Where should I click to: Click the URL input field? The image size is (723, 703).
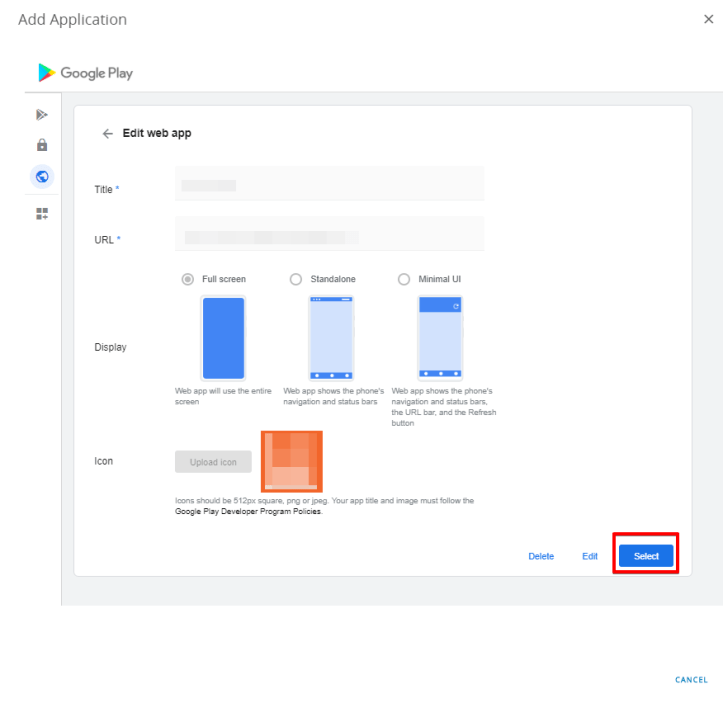pos(329,236)
